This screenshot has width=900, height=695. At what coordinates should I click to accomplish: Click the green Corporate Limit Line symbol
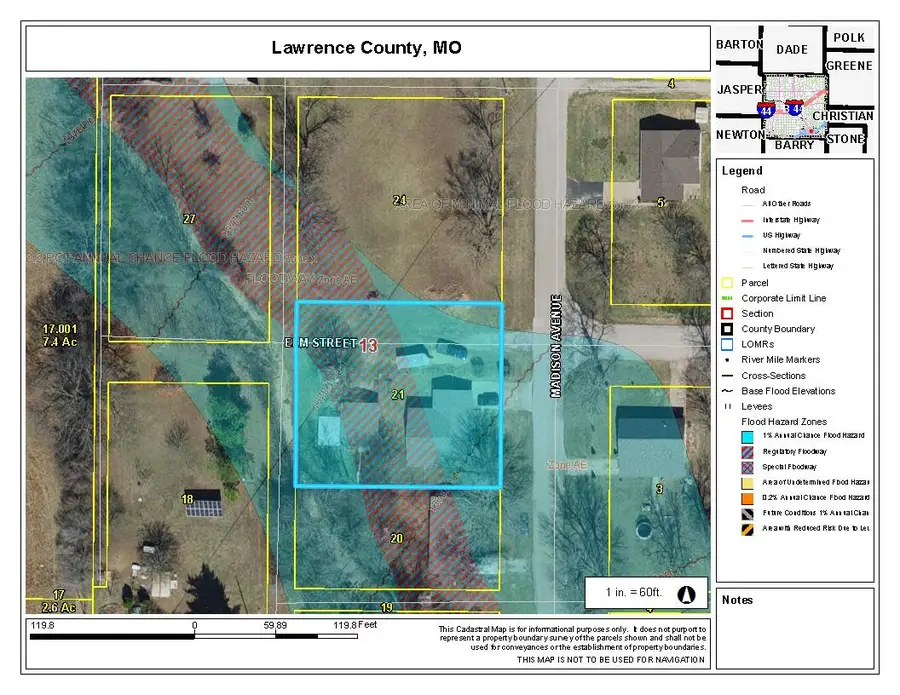click(728, 298)
